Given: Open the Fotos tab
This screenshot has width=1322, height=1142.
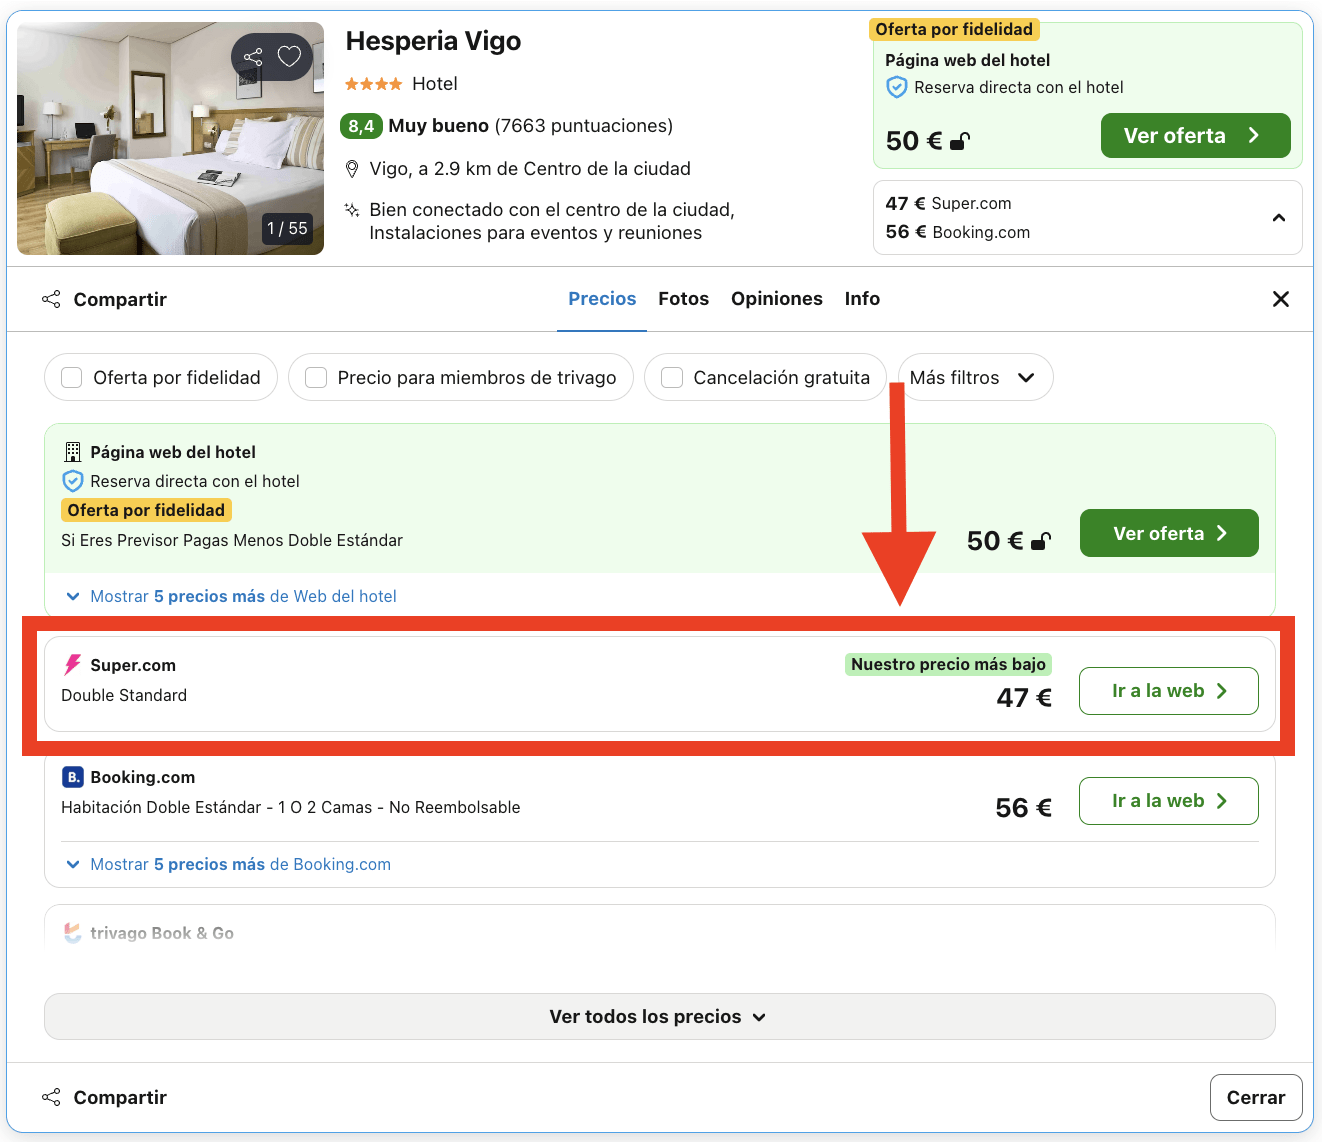Looking at the screenshot, I should [x=683, y=299].
